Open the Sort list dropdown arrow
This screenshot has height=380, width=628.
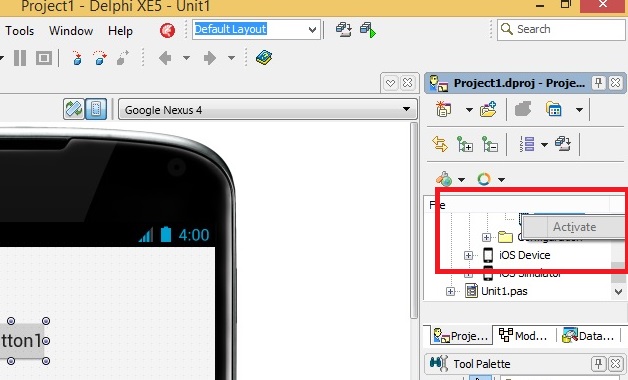[544, 145]
